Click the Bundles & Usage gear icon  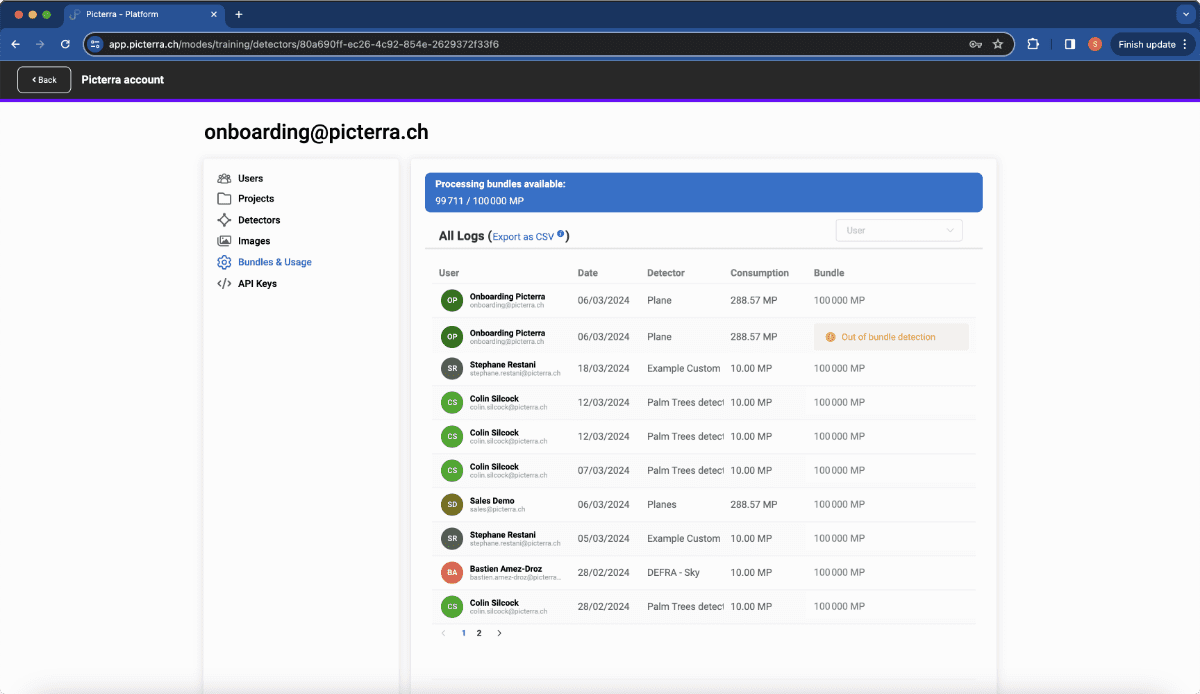224,262
